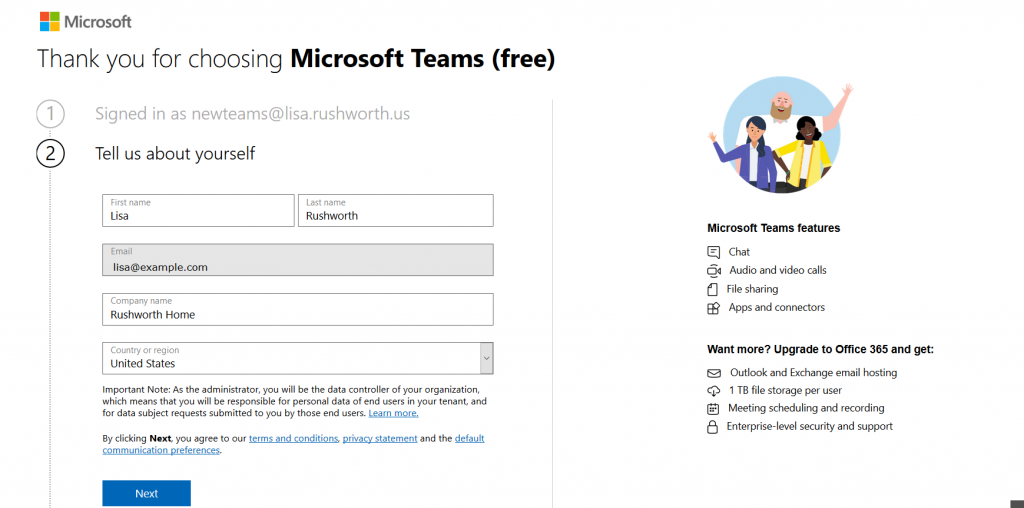Screen dimensions: 1024x508
Task: Click the Meeting scheduling calendar icon
Action: coord(713,409)
